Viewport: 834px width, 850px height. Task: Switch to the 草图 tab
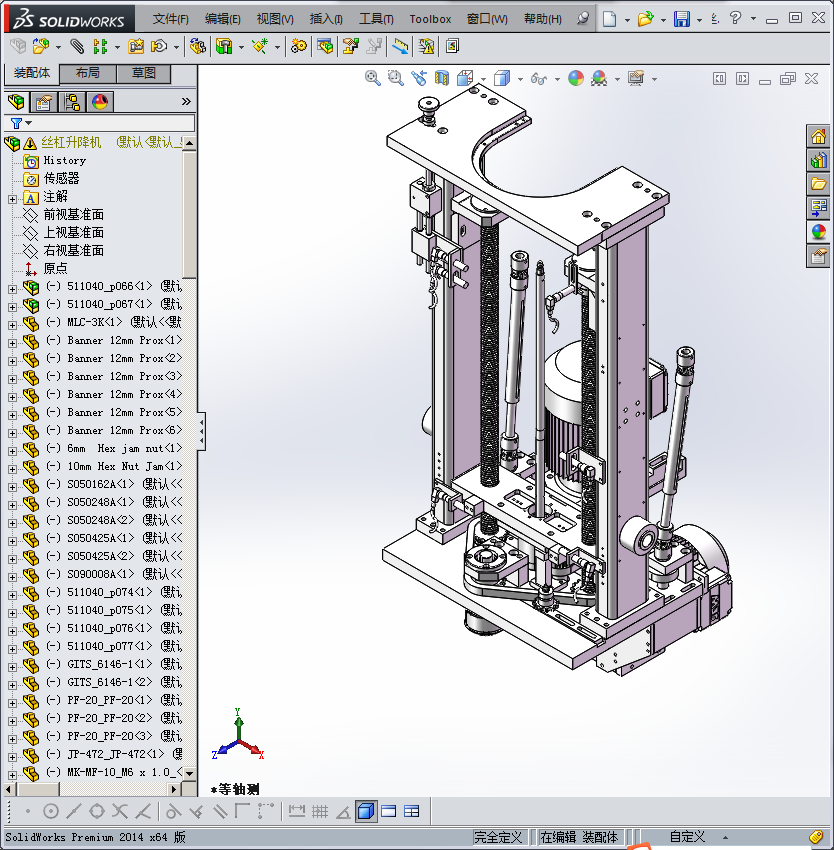pos(144,73)
